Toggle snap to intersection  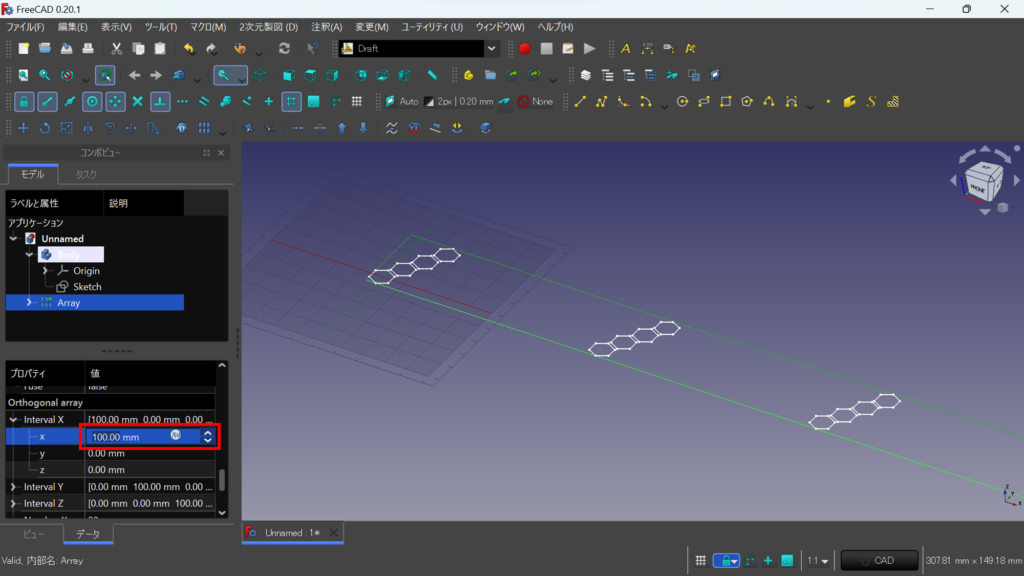tap(137, 101)
